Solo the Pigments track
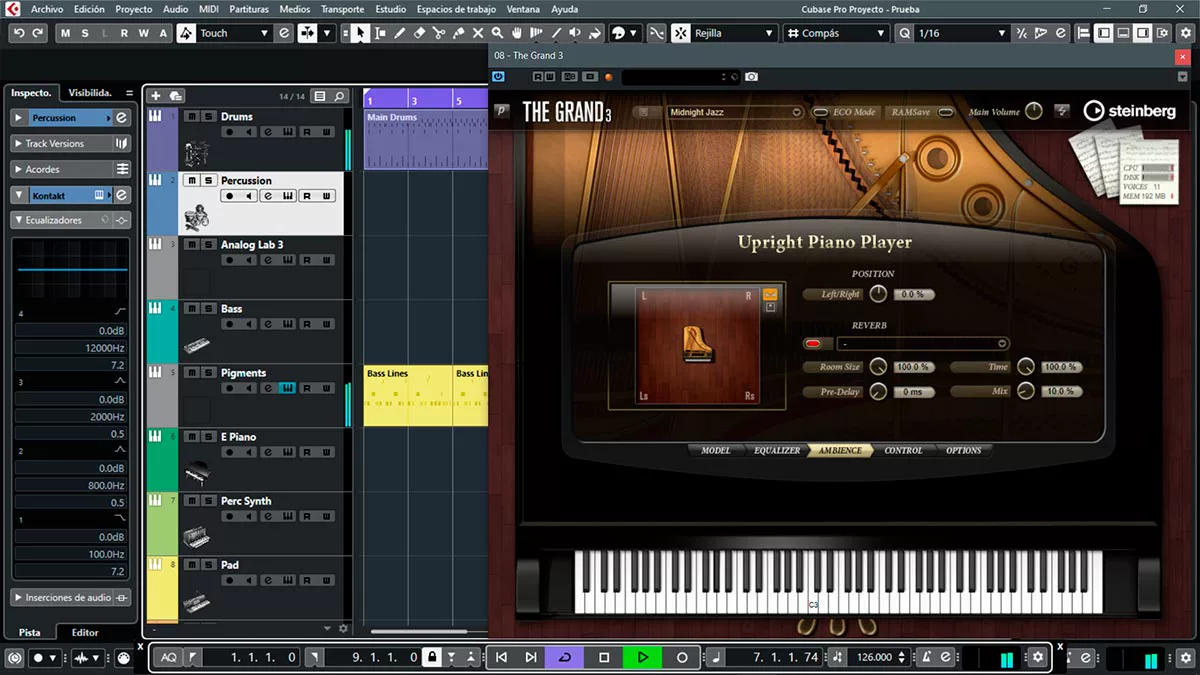The image size is (1200, 675). 208,372
